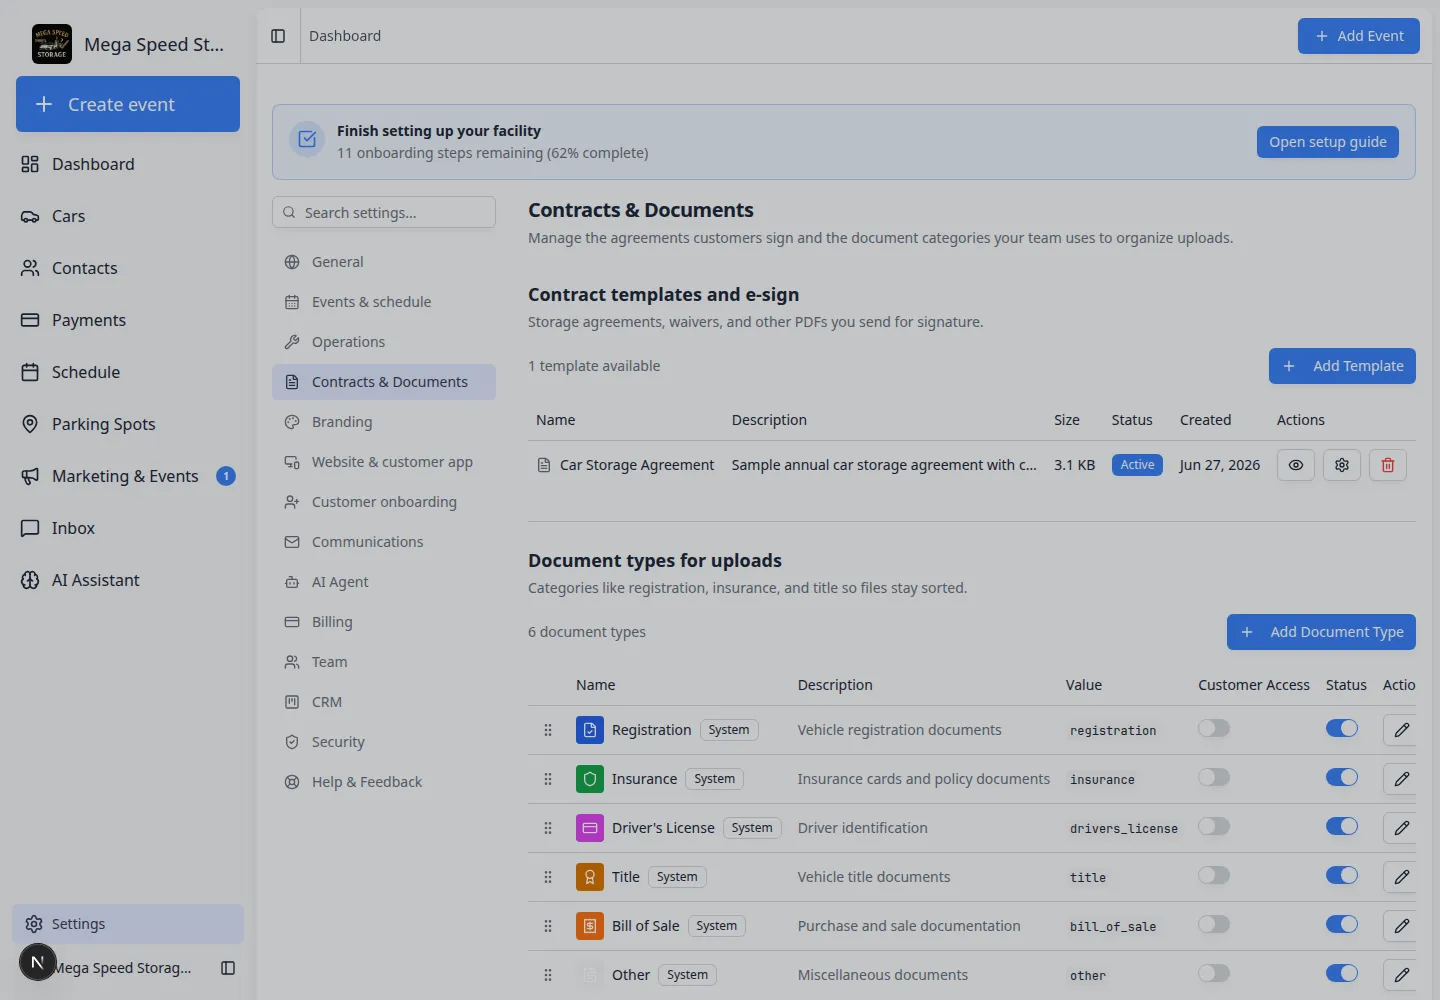Click the Bill of Sale receipt icon
The width and height of the screenshot is (1440, 1000).
click(590, 926)
